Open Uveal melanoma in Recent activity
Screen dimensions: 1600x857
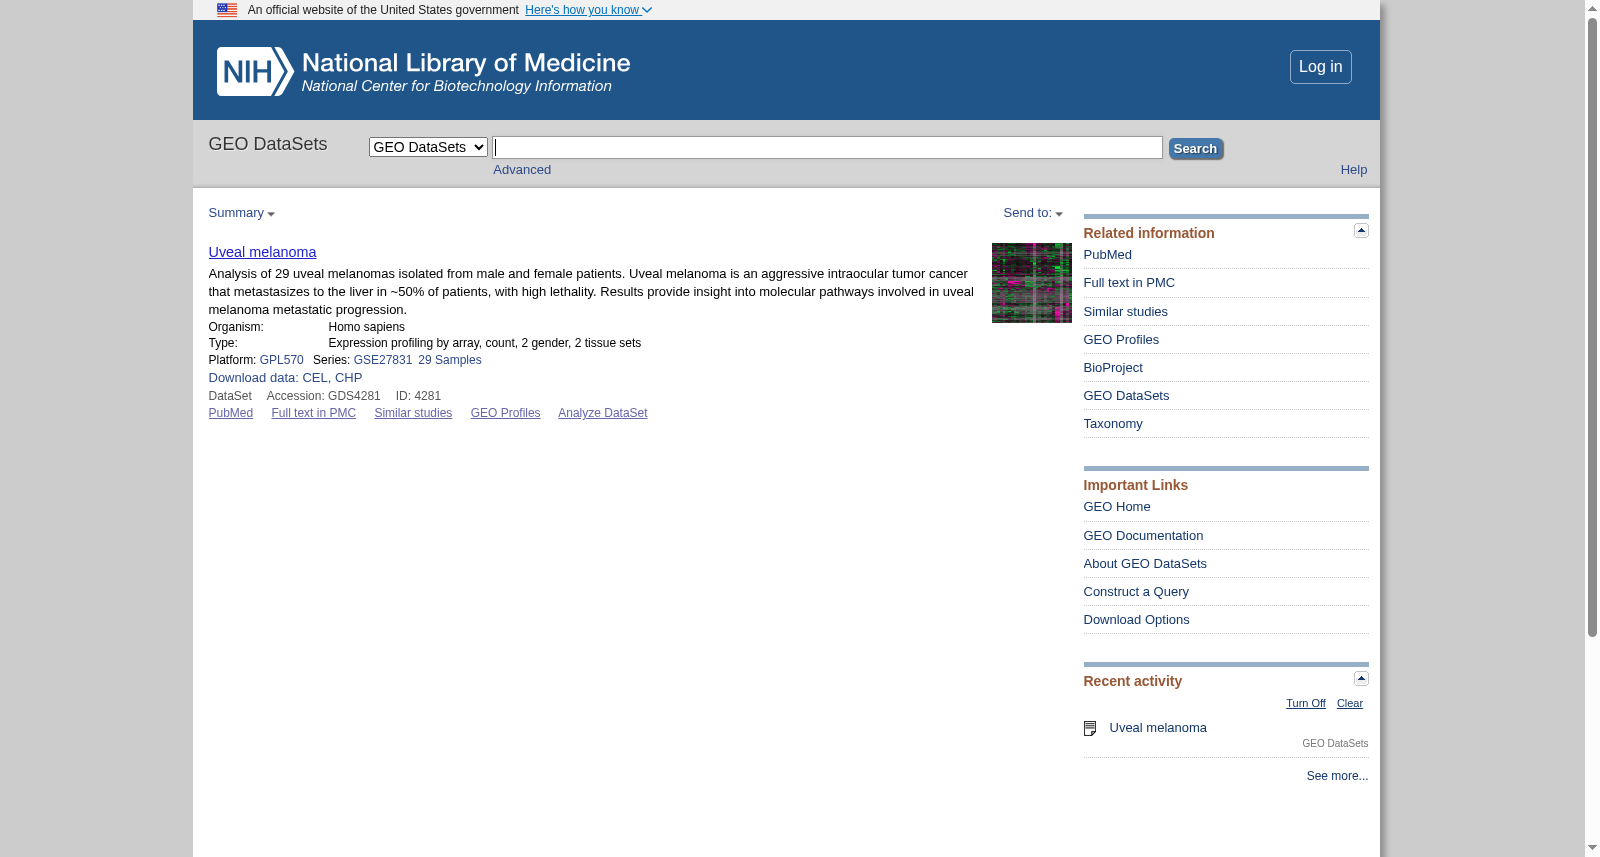[x=1157, y=728]
